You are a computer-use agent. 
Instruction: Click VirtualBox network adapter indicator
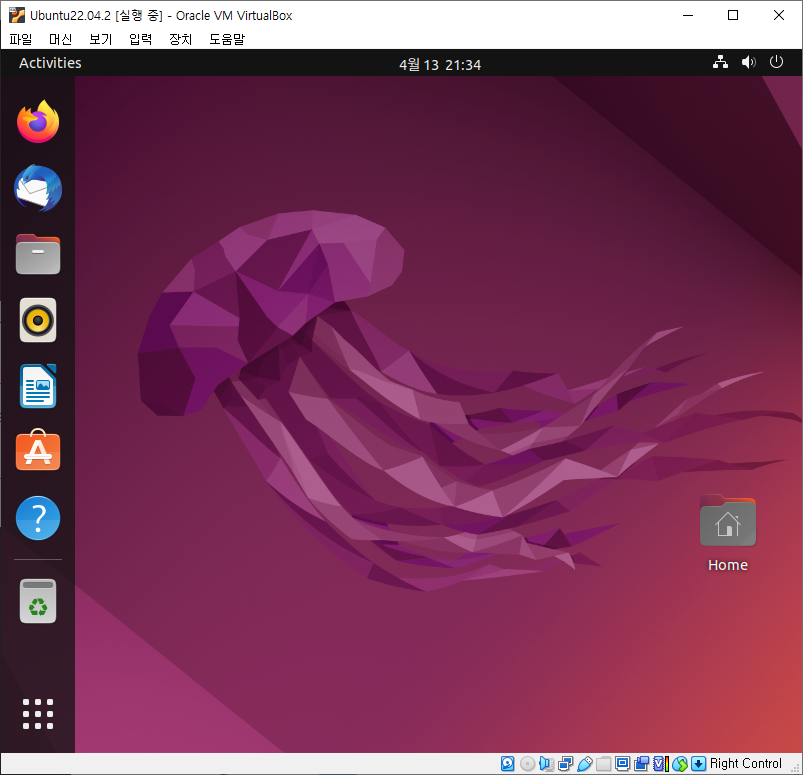pyautogui.click(x=566, y=764)
